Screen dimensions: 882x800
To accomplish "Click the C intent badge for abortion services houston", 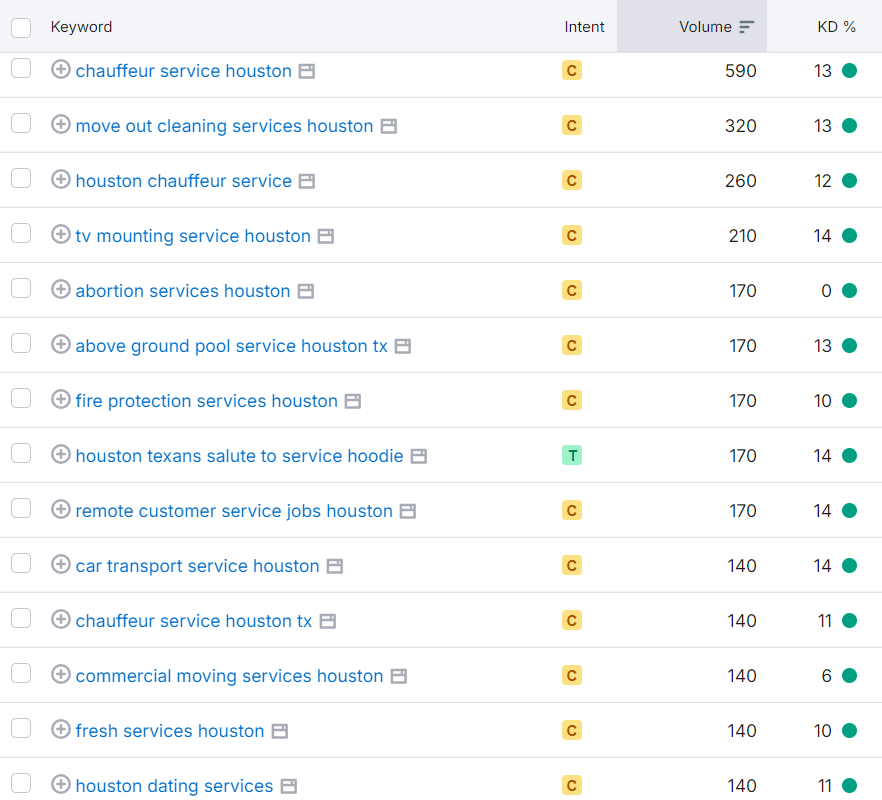I will point(572,290).
